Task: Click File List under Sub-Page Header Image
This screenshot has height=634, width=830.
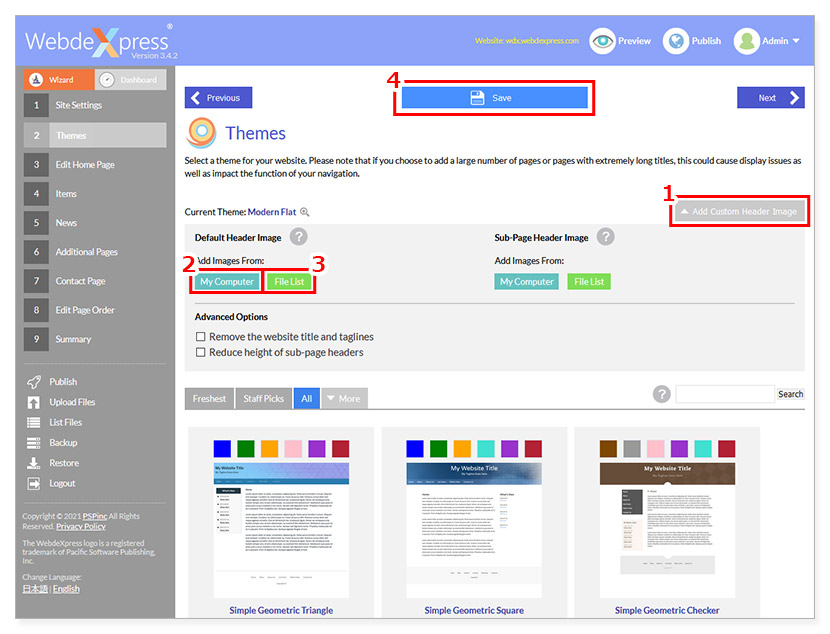Action: 589,282
